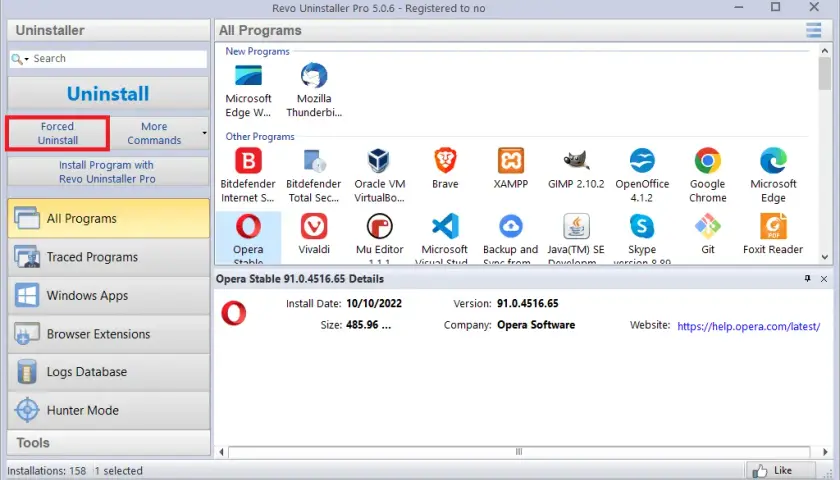Click the Size value 485.96
The height and width of the screenshot is (480, 840).
pos(369,325)
